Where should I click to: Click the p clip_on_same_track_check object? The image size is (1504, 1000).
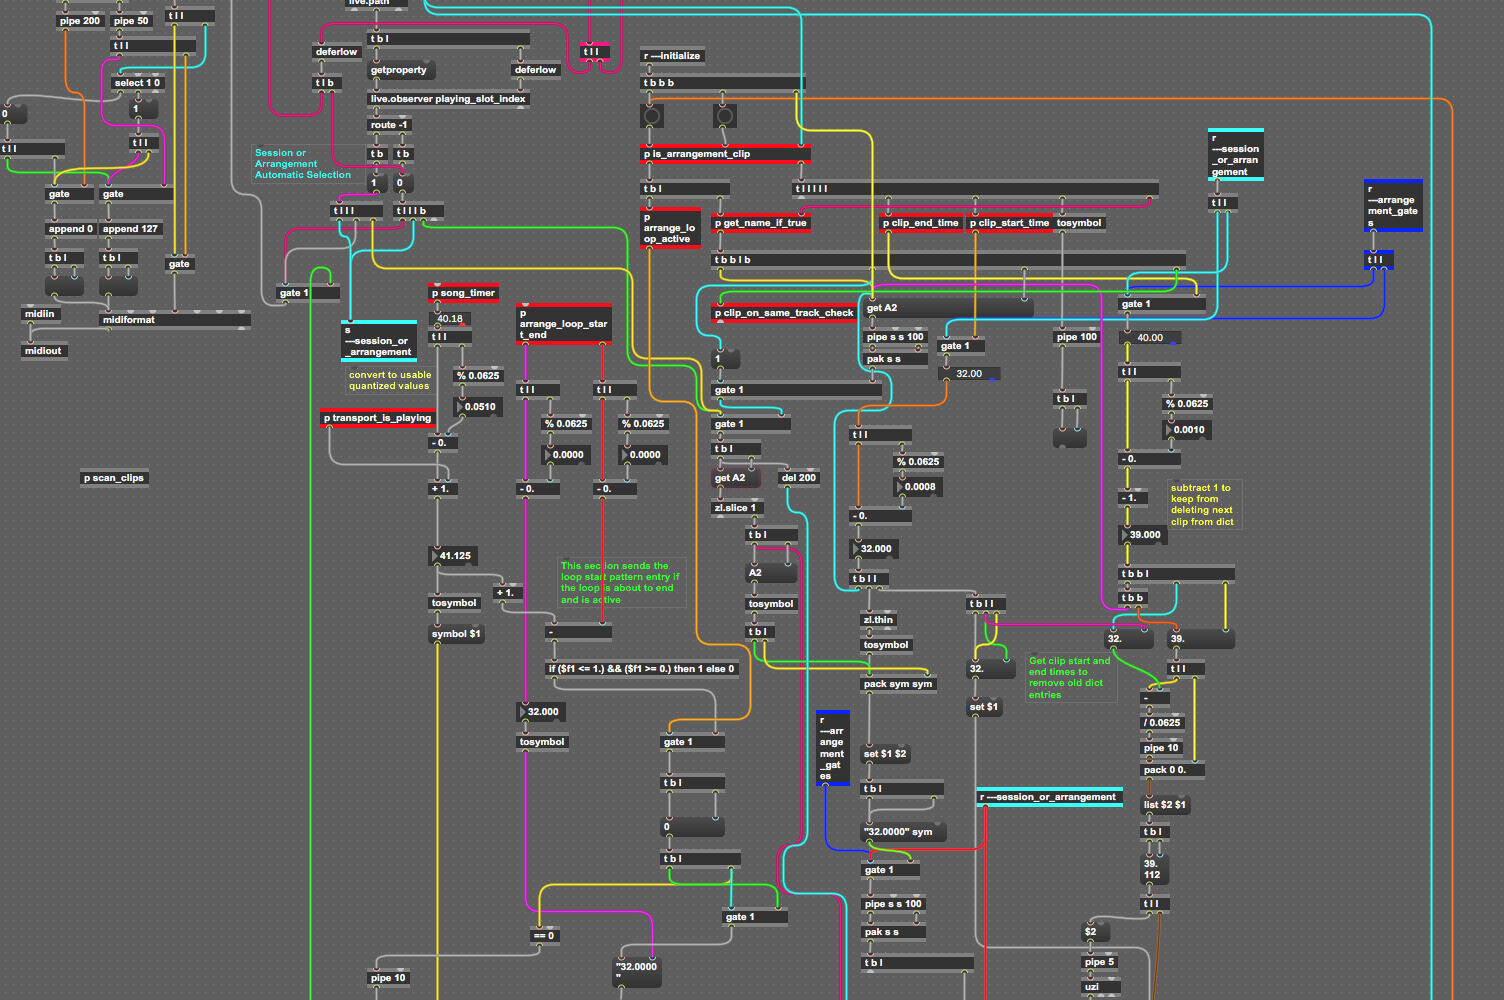tap(783, 313)
